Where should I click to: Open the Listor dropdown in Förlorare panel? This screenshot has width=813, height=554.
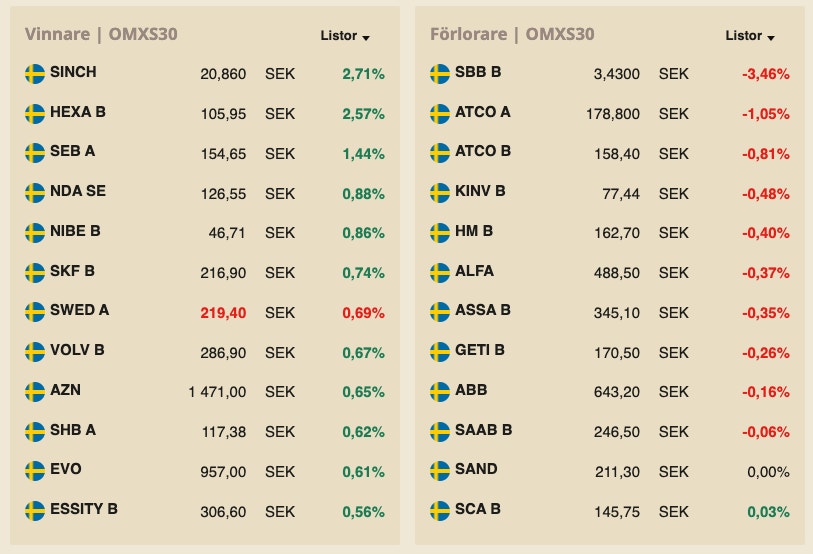pyautogui.click(x=750, y=36)
